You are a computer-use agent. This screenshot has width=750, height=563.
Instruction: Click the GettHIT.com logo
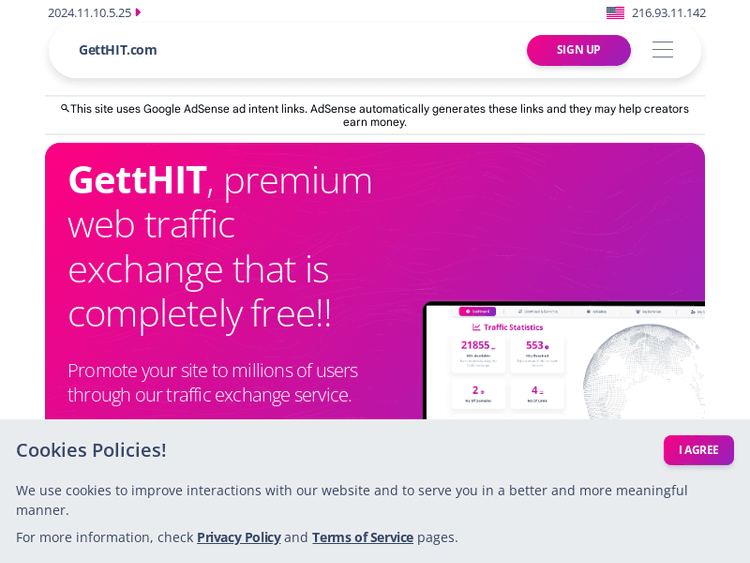(x=118, y=50)
